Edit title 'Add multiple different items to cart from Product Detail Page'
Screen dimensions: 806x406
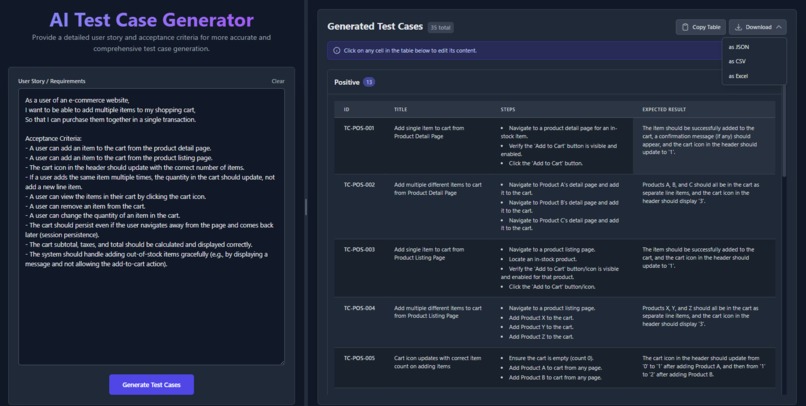pyautogui.click(x=438, y=207)
